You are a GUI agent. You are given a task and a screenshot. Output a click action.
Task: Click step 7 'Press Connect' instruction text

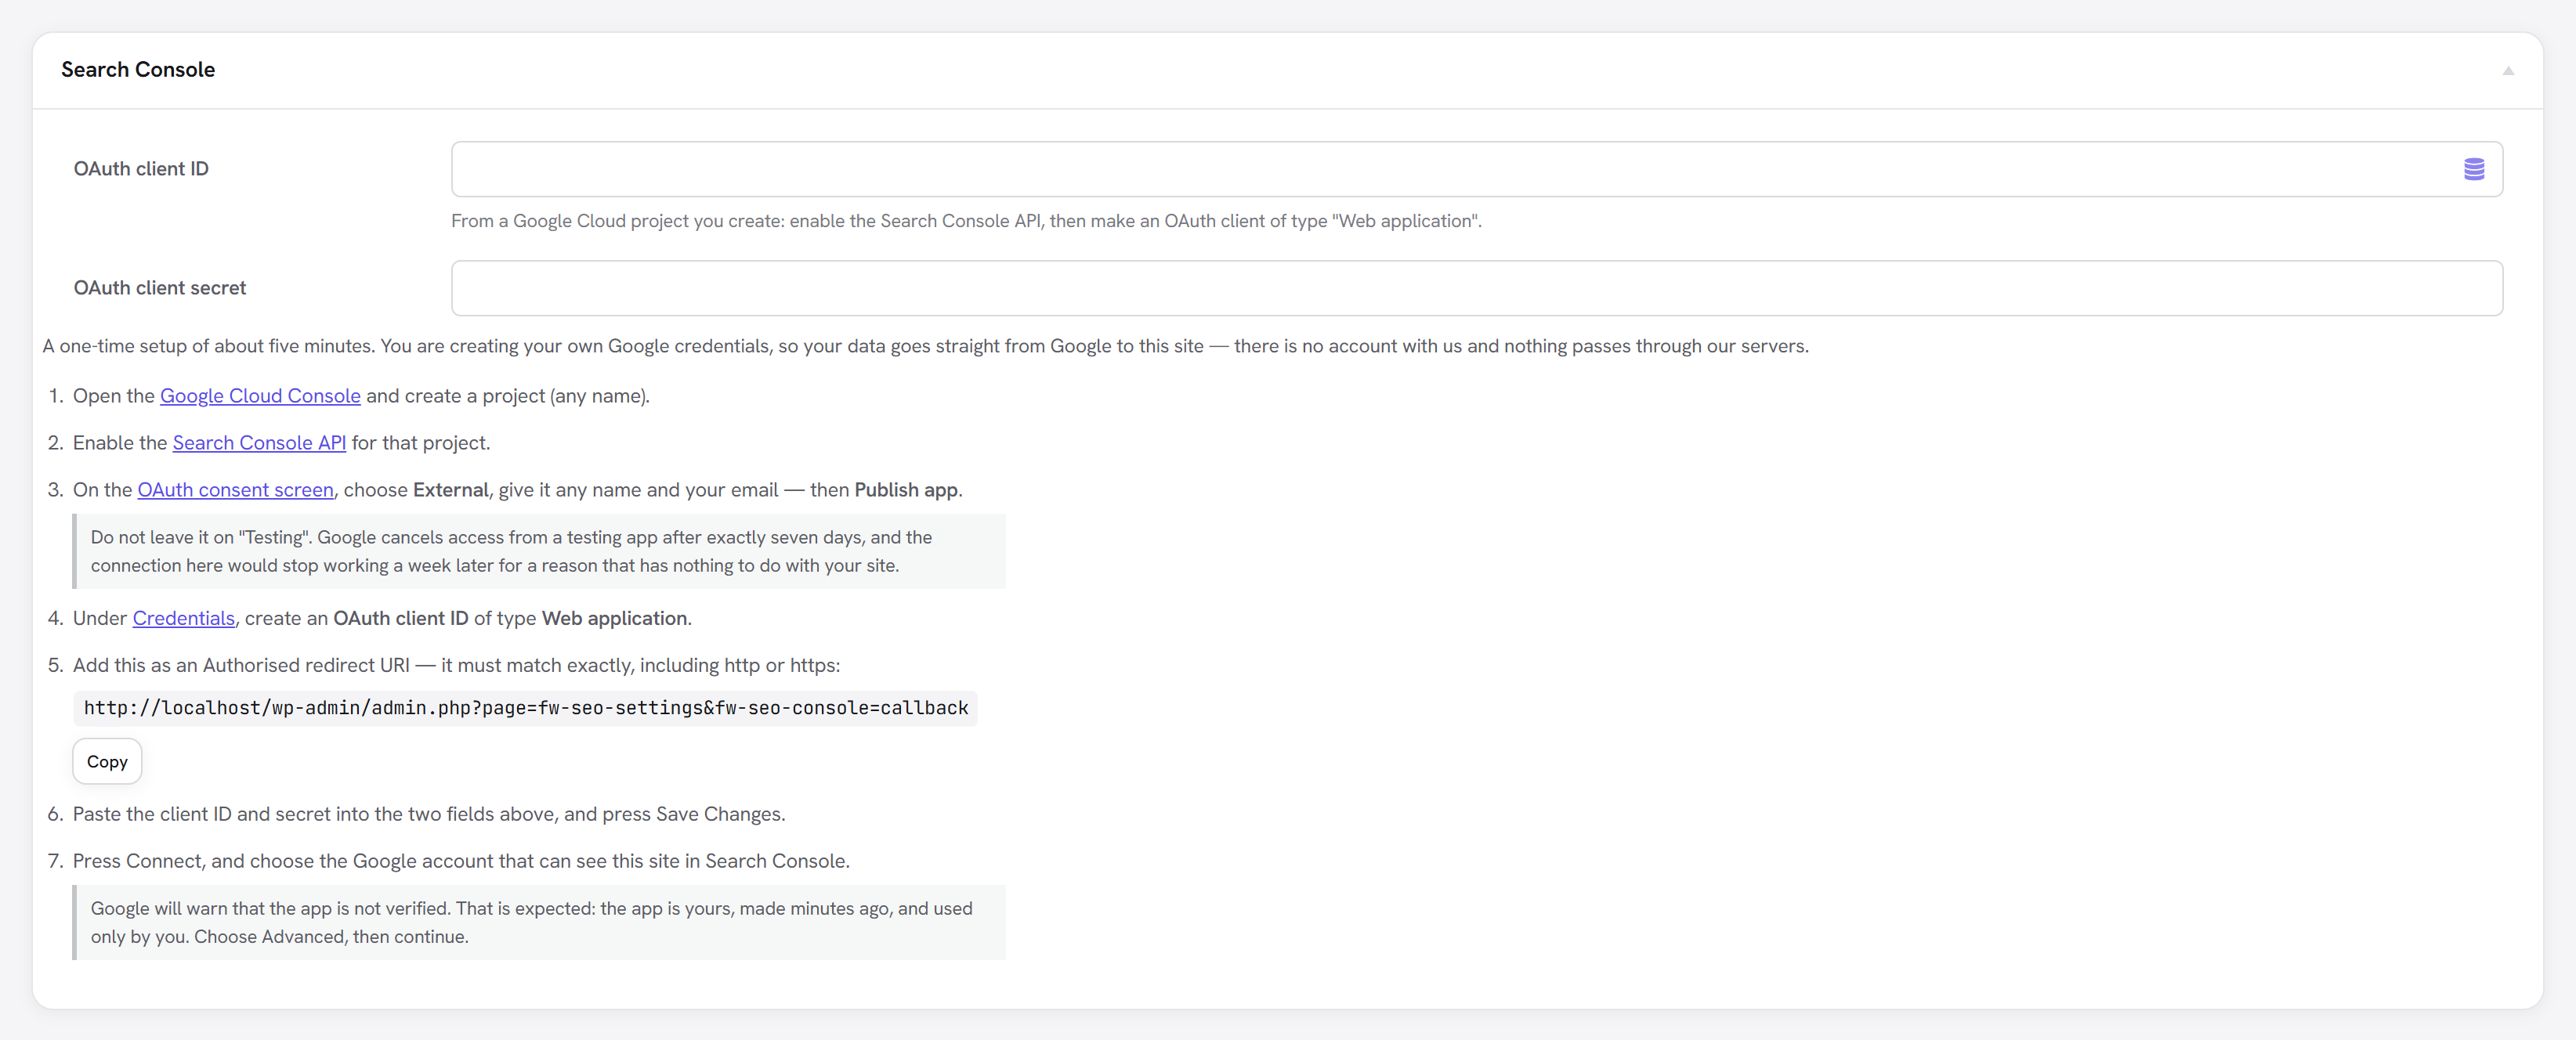[x=461, y=861]
